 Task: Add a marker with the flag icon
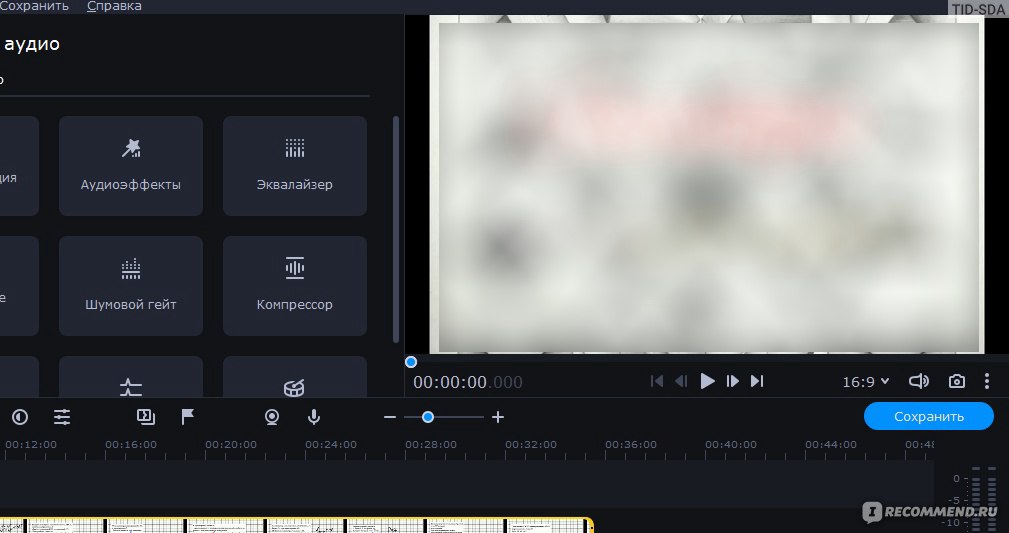(187, 417)
